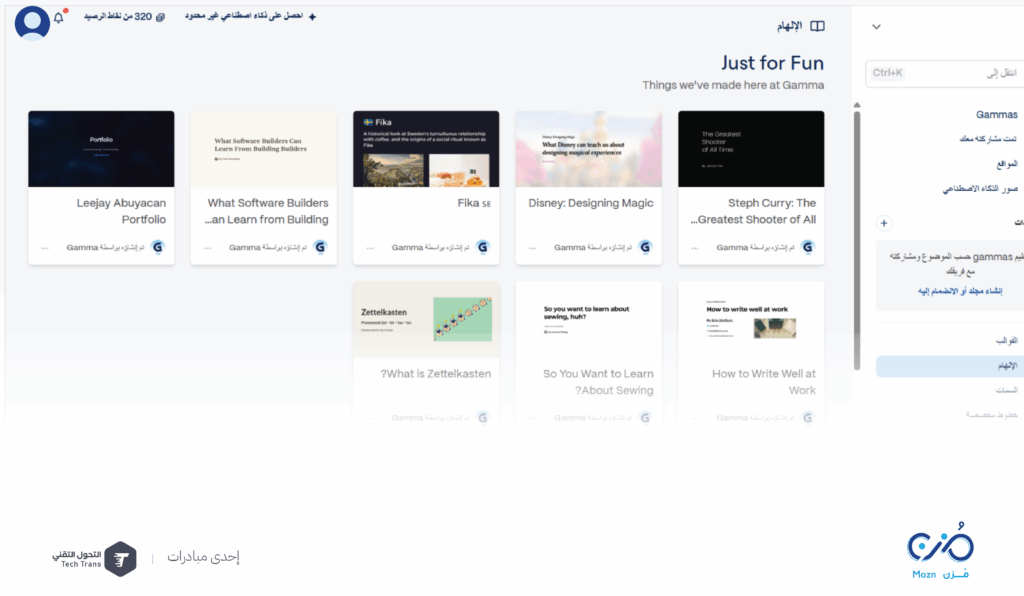Open the Gamma author icon on Steph Curry card
Image resolution: width=1024 pixels, height=596 pixels.
(808, 247)
